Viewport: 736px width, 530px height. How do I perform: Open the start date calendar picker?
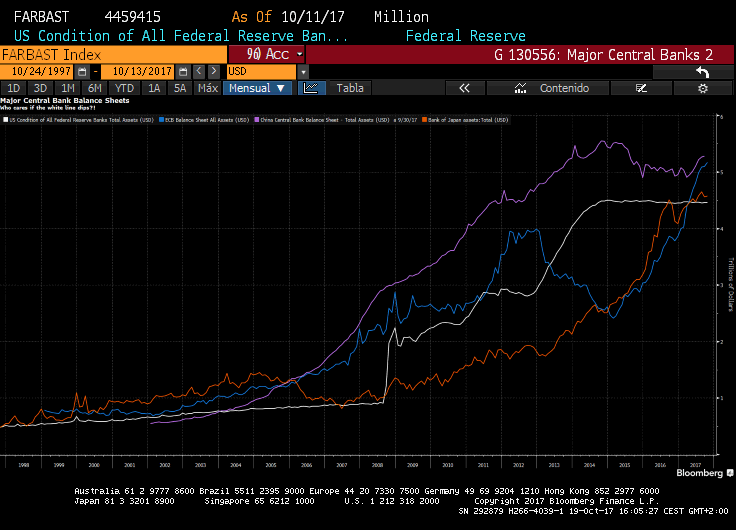click(82, 72)
